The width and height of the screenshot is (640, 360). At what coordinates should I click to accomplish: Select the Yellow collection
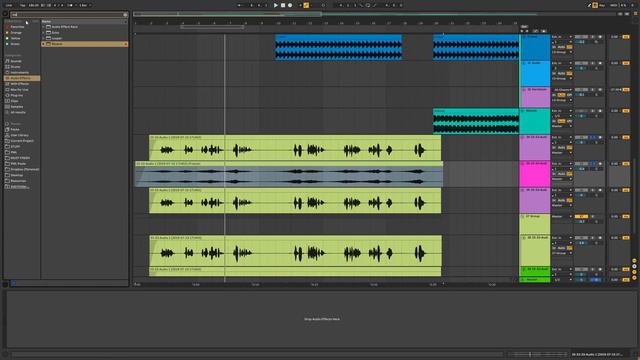pyautogui.click(x=15, y=38)
